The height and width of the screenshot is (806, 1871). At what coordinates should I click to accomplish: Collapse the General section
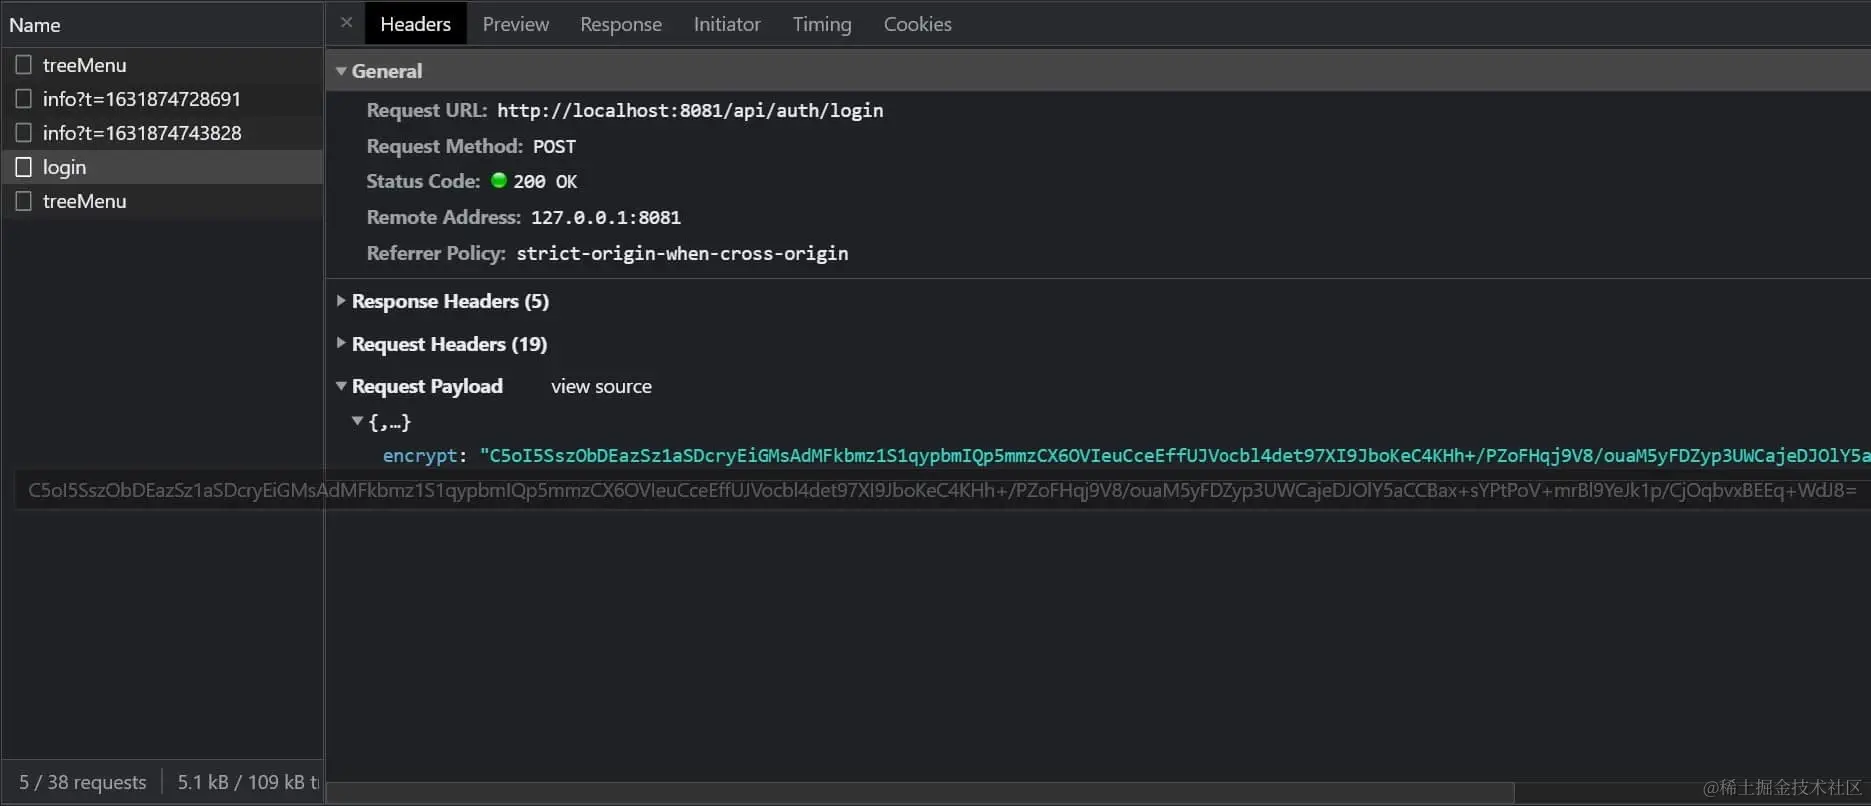point(341,71)
